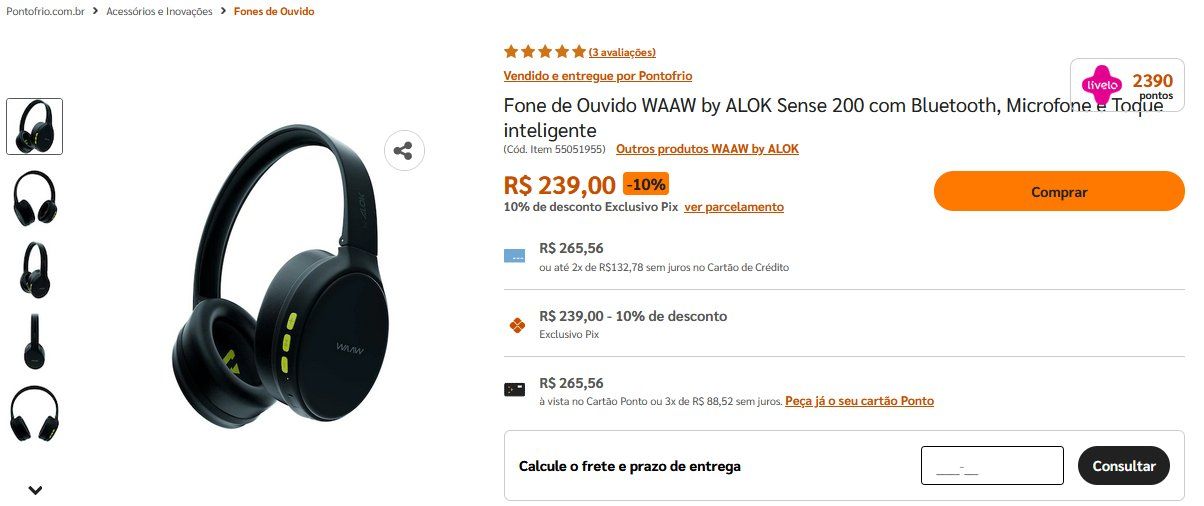Open the 3 avaliações reviews link
Image resolution: width=1204 pixels, height=506 pixels.
tap(622, 52)
